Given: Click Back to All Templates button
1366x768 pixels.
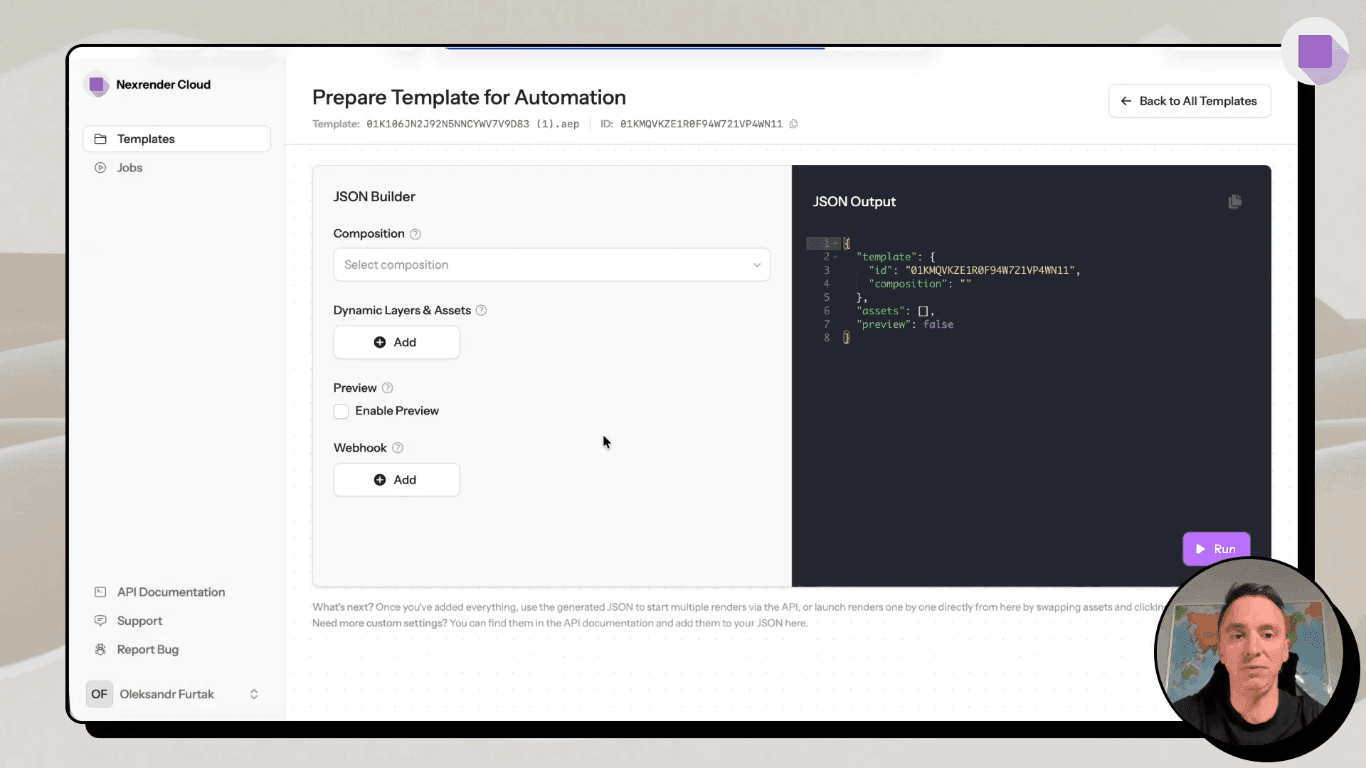Looking at the screenshot, I should [1190, 101].
